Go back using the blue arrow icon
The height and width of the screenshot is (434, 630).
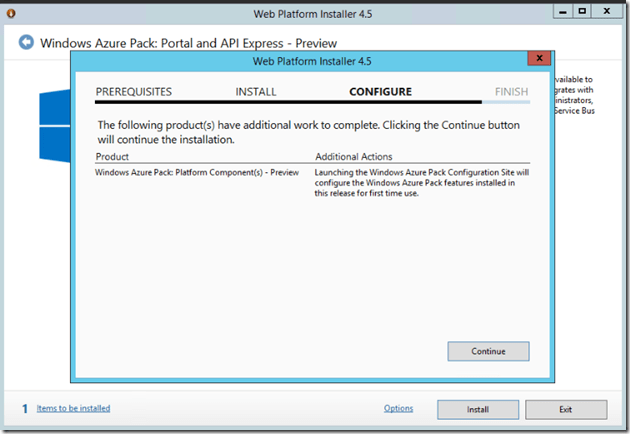click(x=26, y=43)
